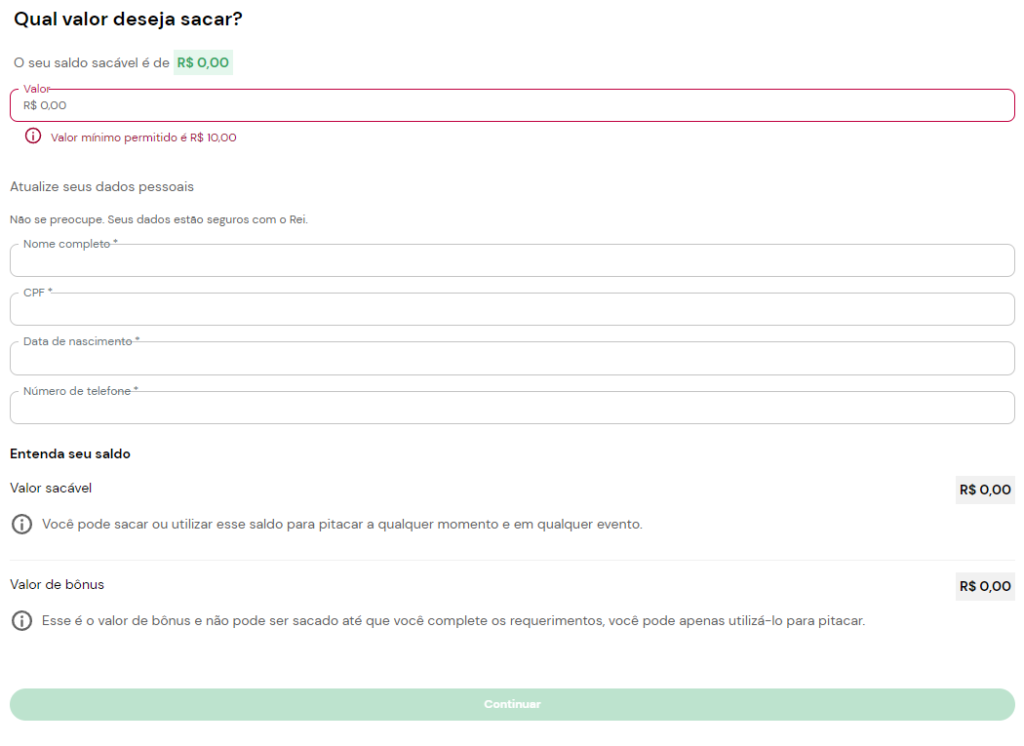Viewport: 1024px width, 746px height.
Task: Click the R$ 0,00 badge beside Valor sacável
Action: pos(984,490)
